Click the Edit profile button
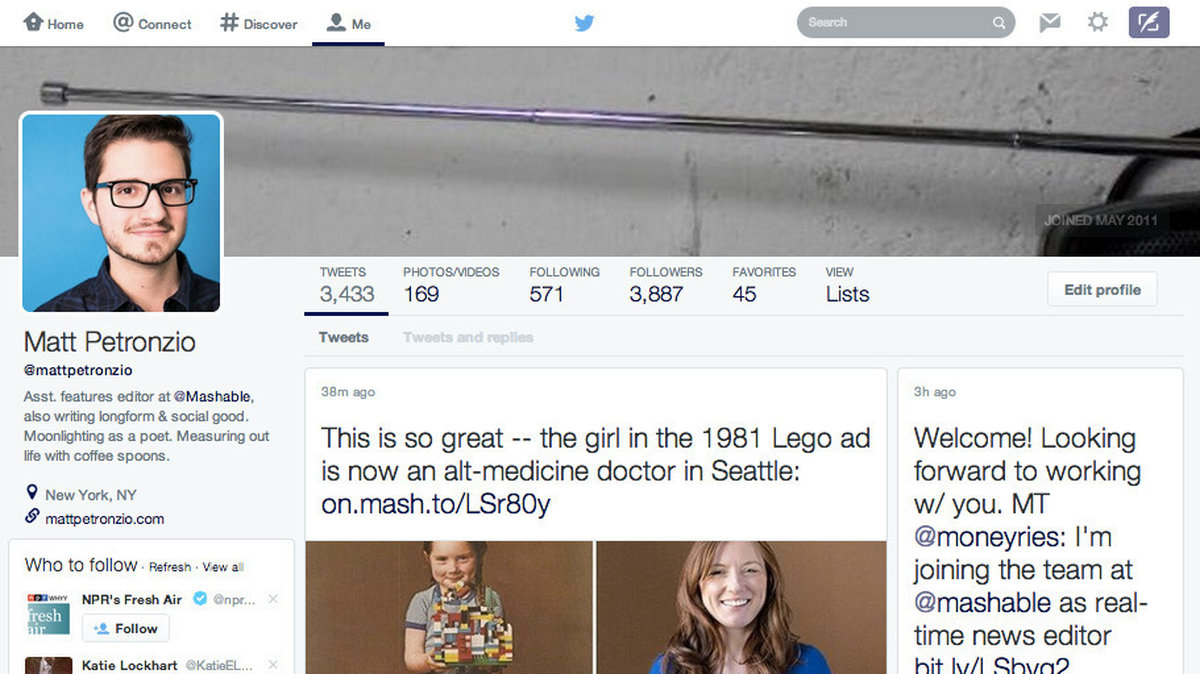The width and height of the screenshot is (1200, 674). [x=1102, y=290]
